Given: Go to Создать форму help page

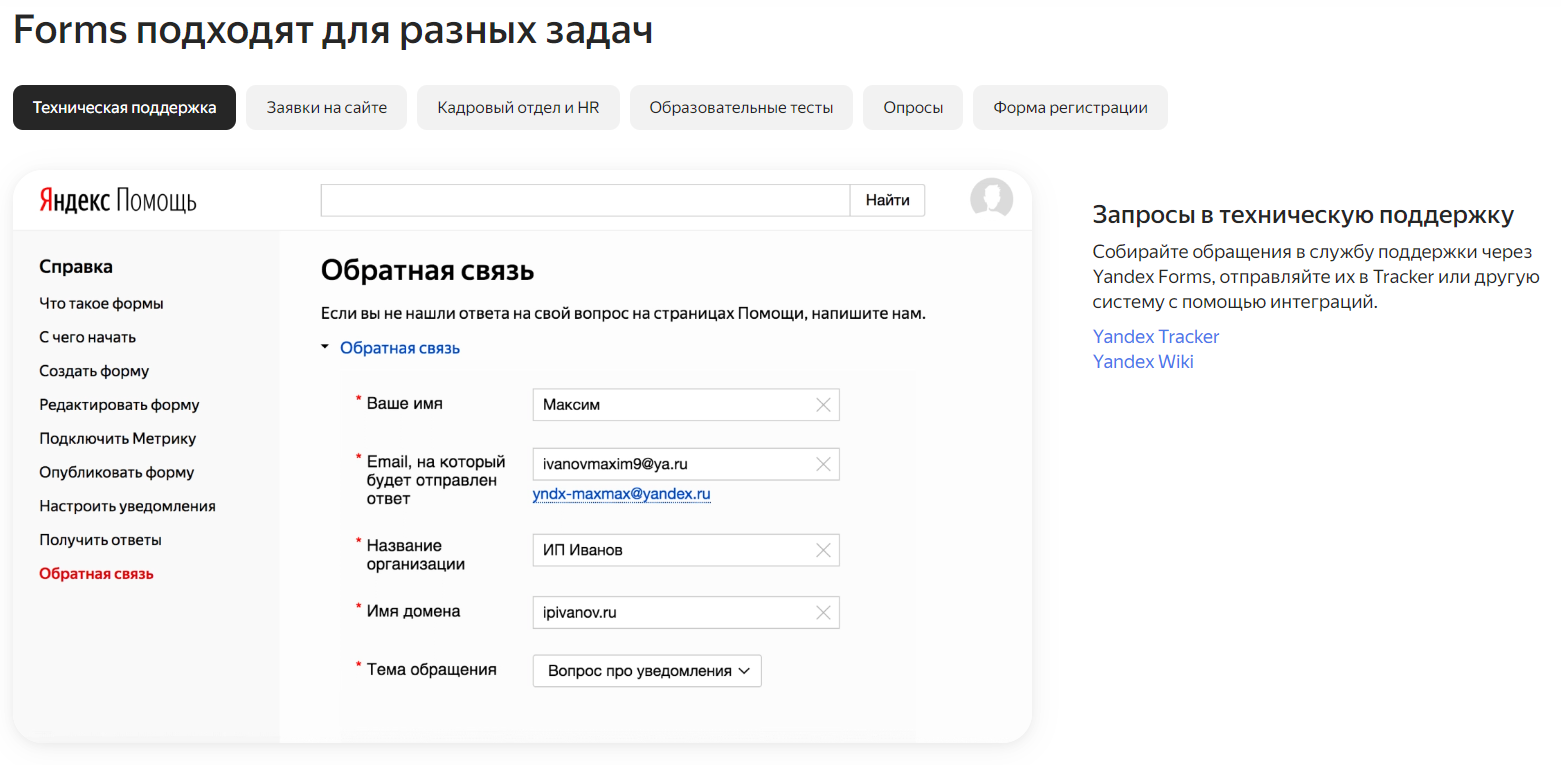Looking at the screenshot, I should [x=94, y=371].
